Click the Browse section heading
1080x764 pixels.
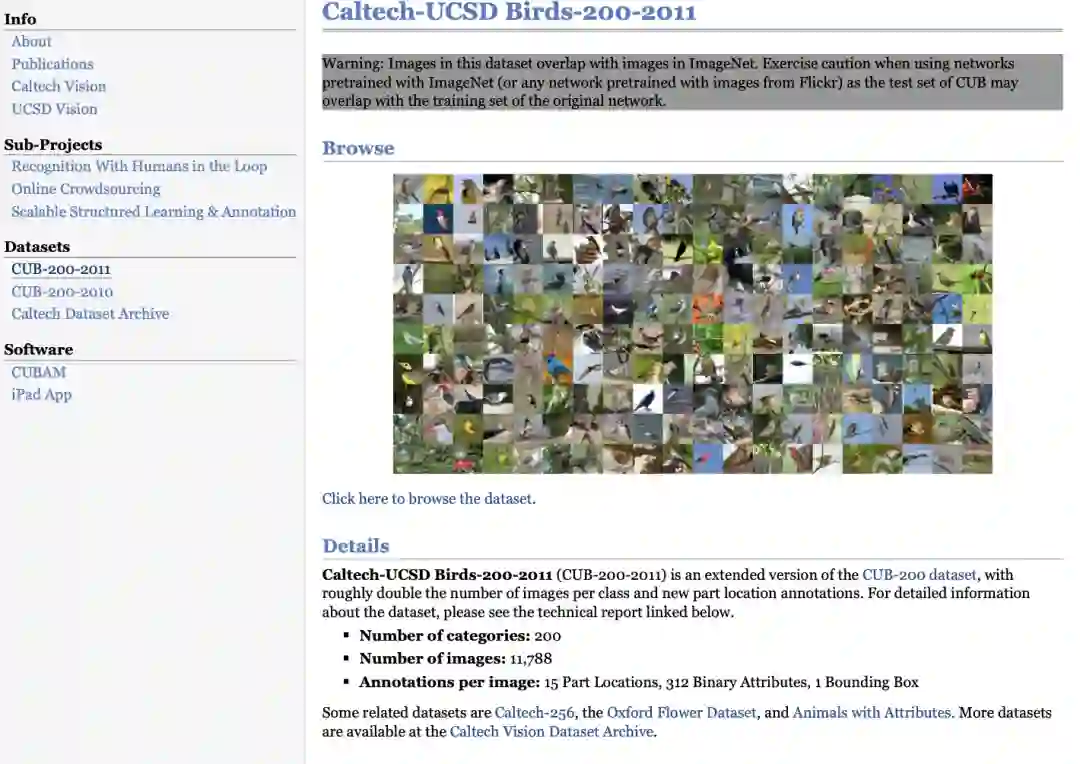[358, 148]
